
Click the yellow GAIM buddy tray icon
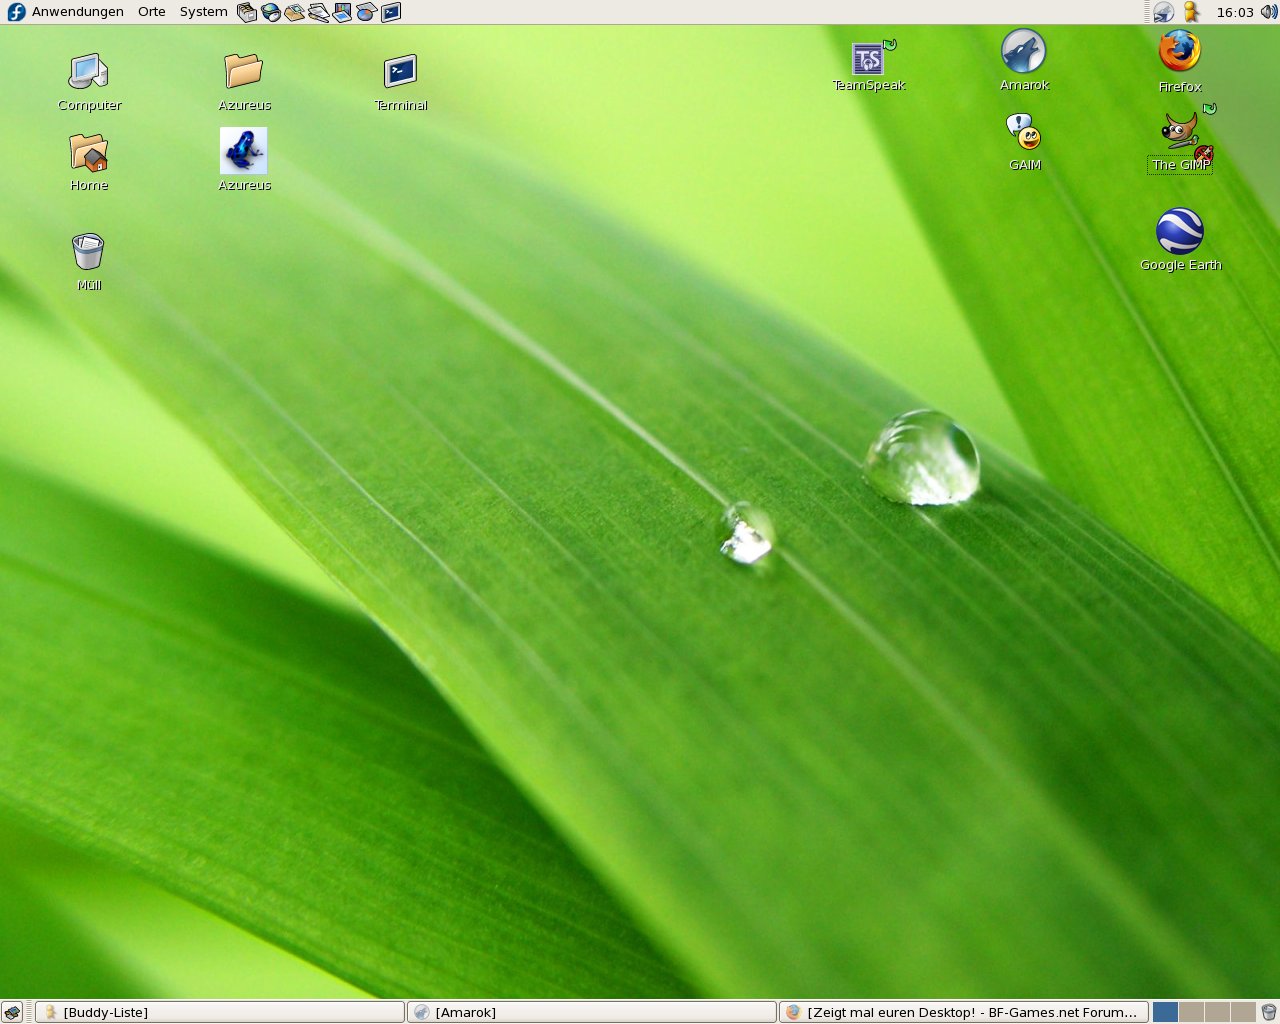1191,12
